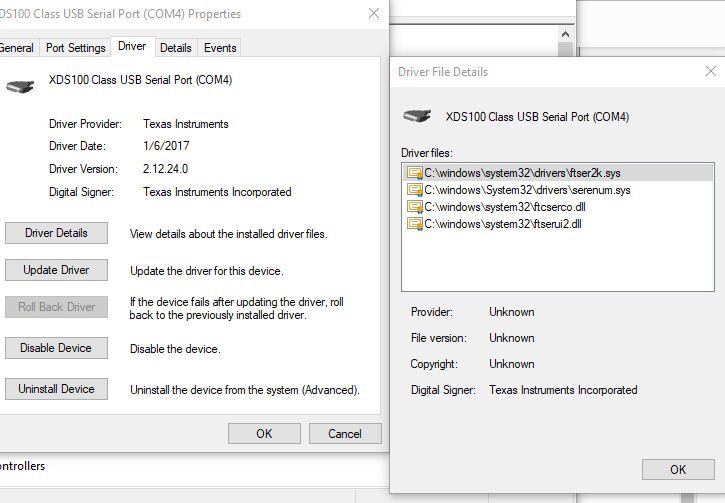This screenshot has width=725, height=503.
Task: Close the COM4 Properties window
Action: point(374,13)
